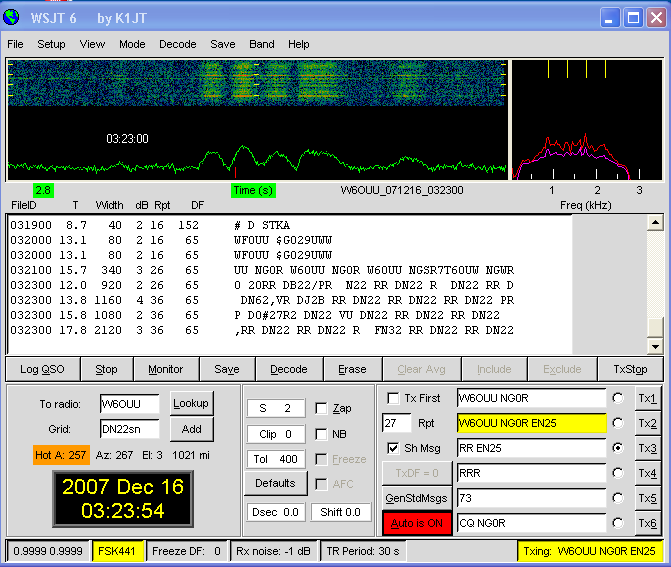Click the GenStdMsgs button
The height and width of the screenshot is (567, 671).
[x=416, y=498]
